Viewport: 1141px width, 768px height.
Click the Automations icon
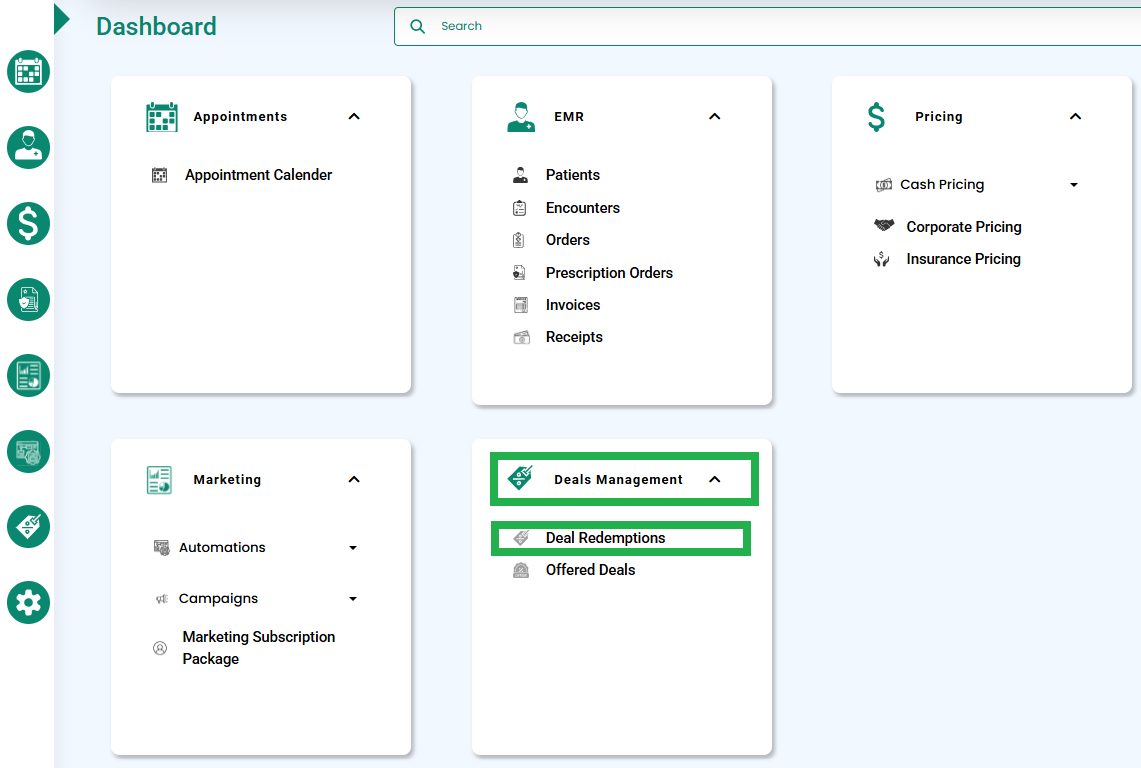point(162,547)
